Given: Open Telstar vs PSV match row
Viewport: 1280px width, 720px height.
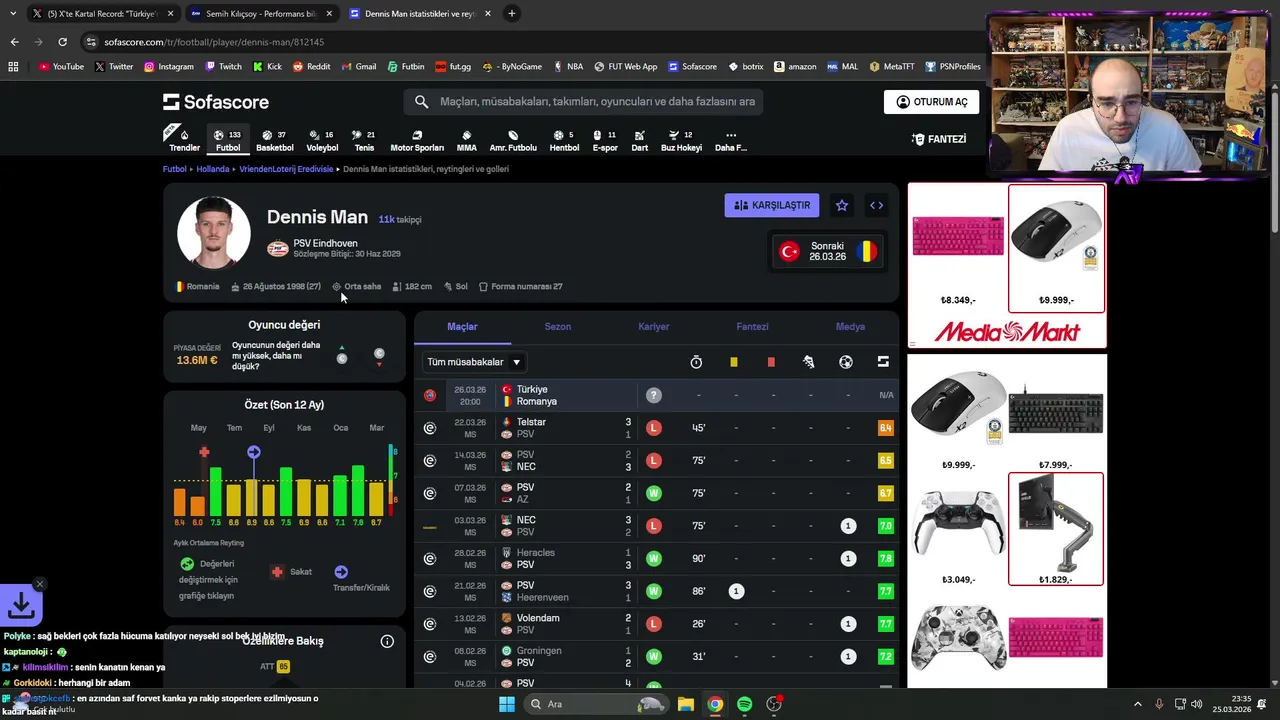Looking at the screenshot, I should (656, 428).
